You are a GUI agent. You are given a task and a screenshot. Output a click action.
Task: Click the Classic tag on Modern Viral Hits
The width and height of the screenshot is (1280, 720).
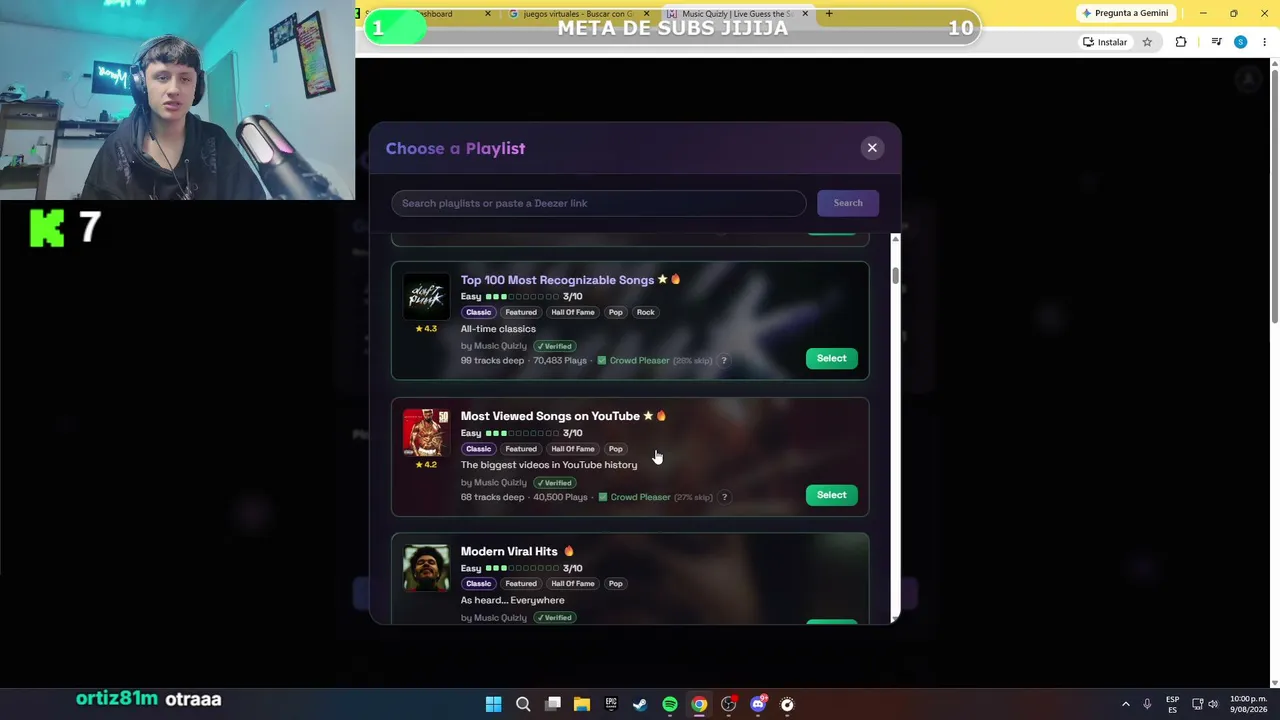click(479, 584)
